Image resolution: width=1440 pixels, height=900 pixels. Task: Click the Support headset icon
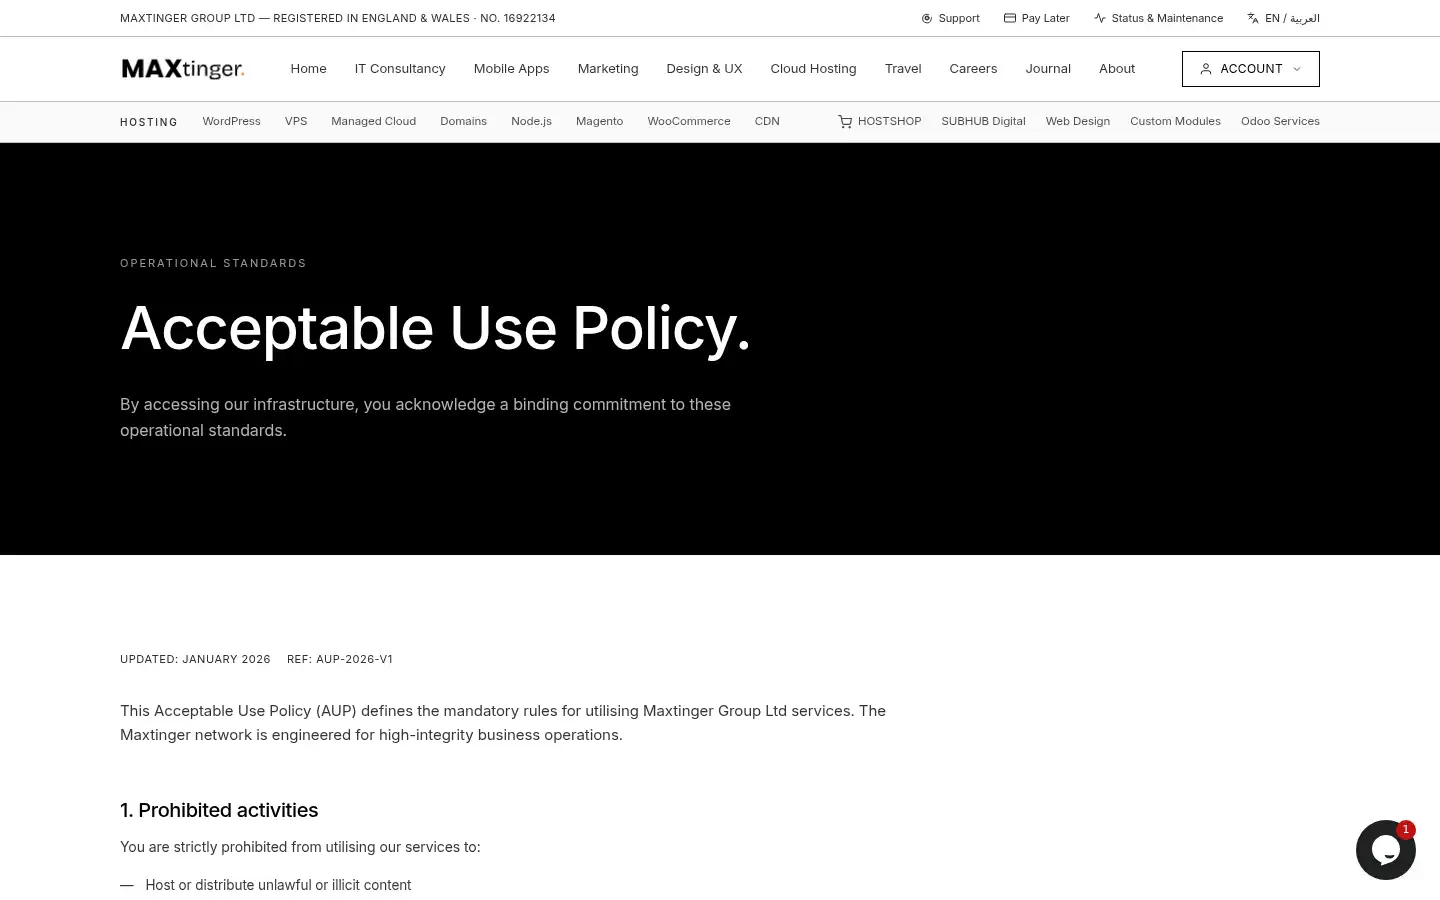(x=927, y=18)
